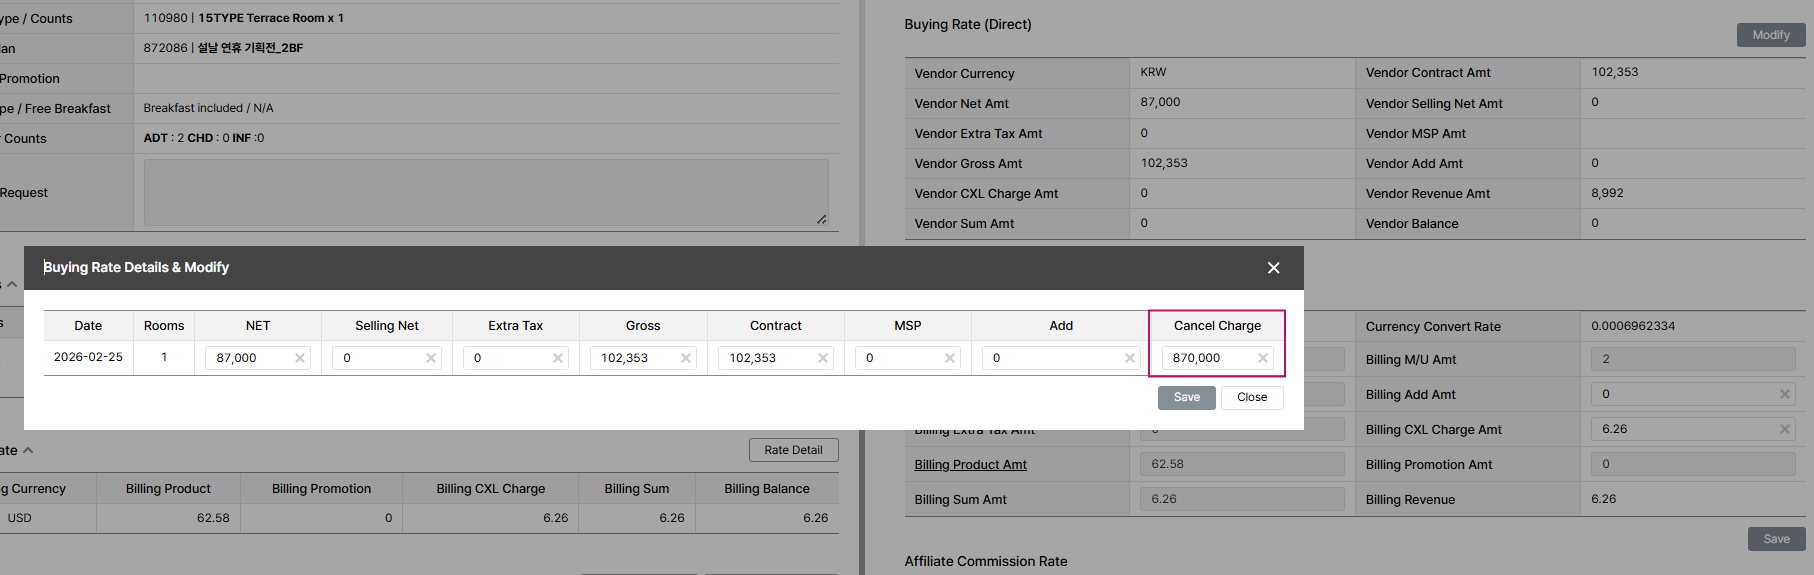The height and width of the screenshot is (575, 1814).
Task: Open the Billing Product Amt link
Action: 970,464
